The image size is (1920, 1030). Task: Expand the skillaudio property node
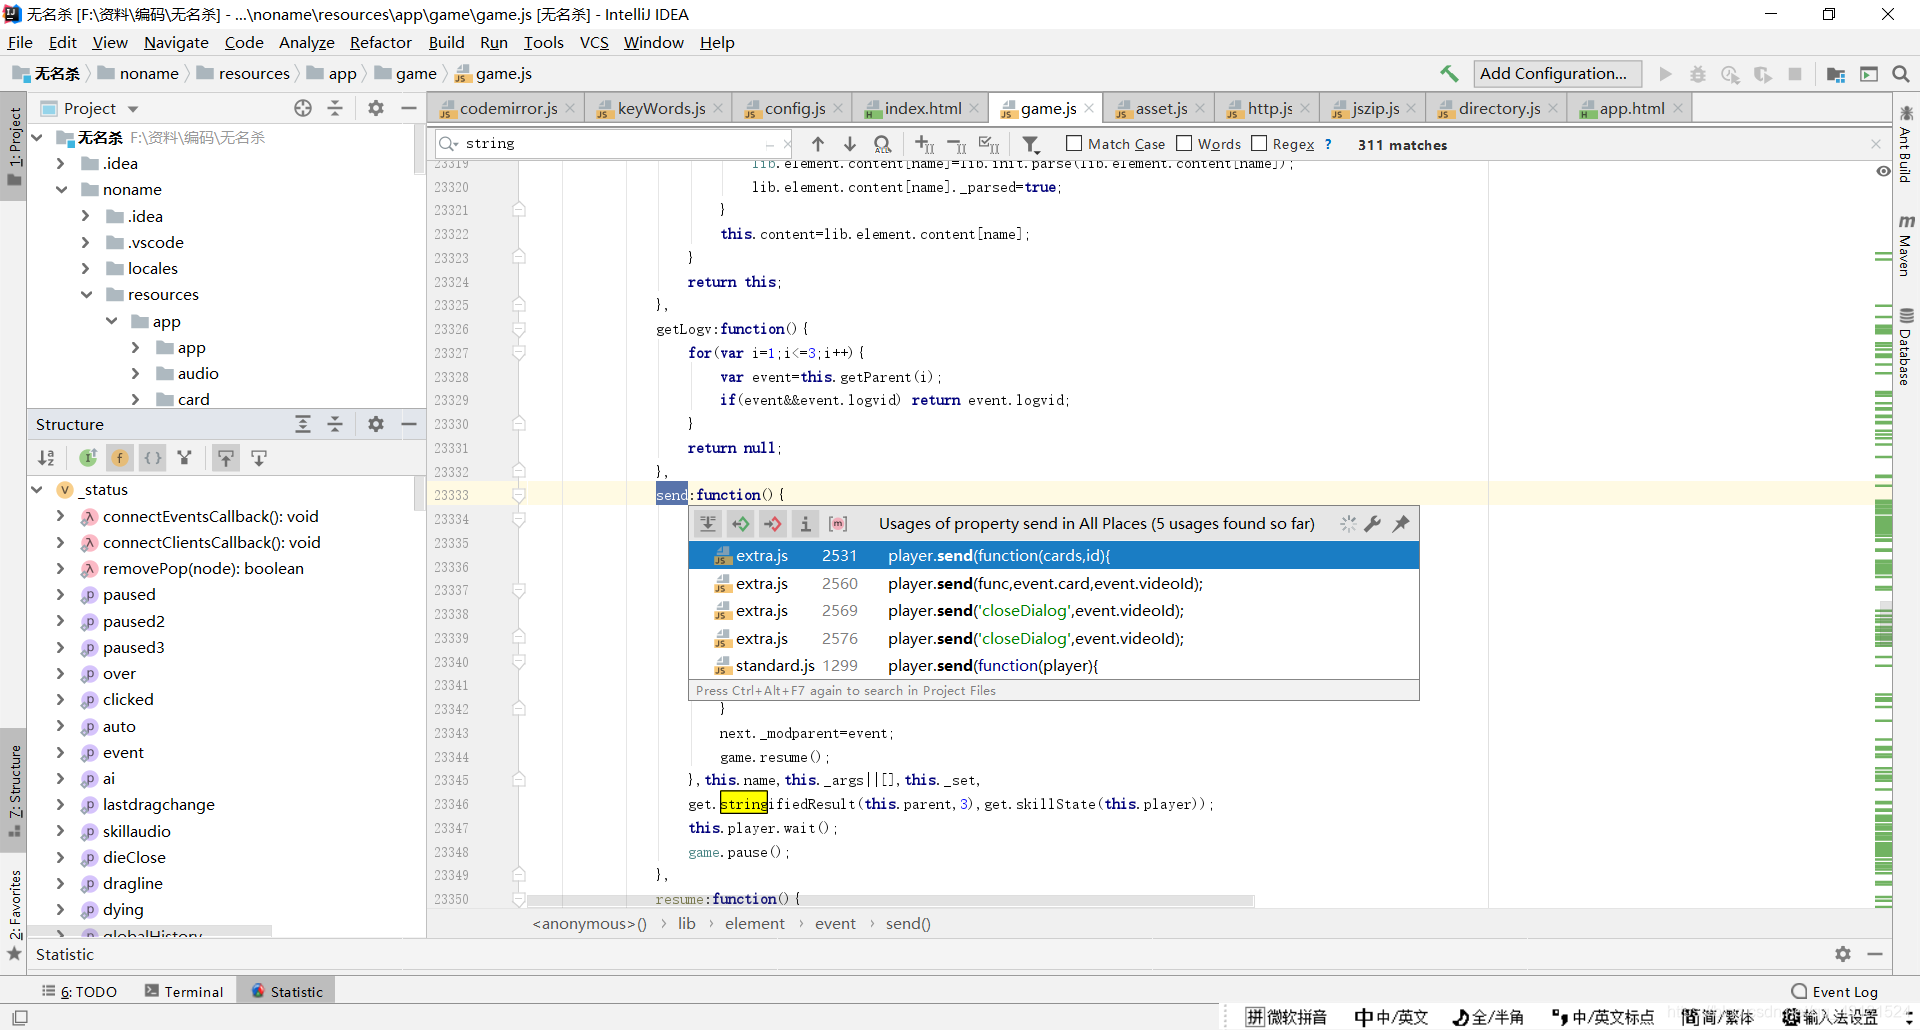[61, 831]
